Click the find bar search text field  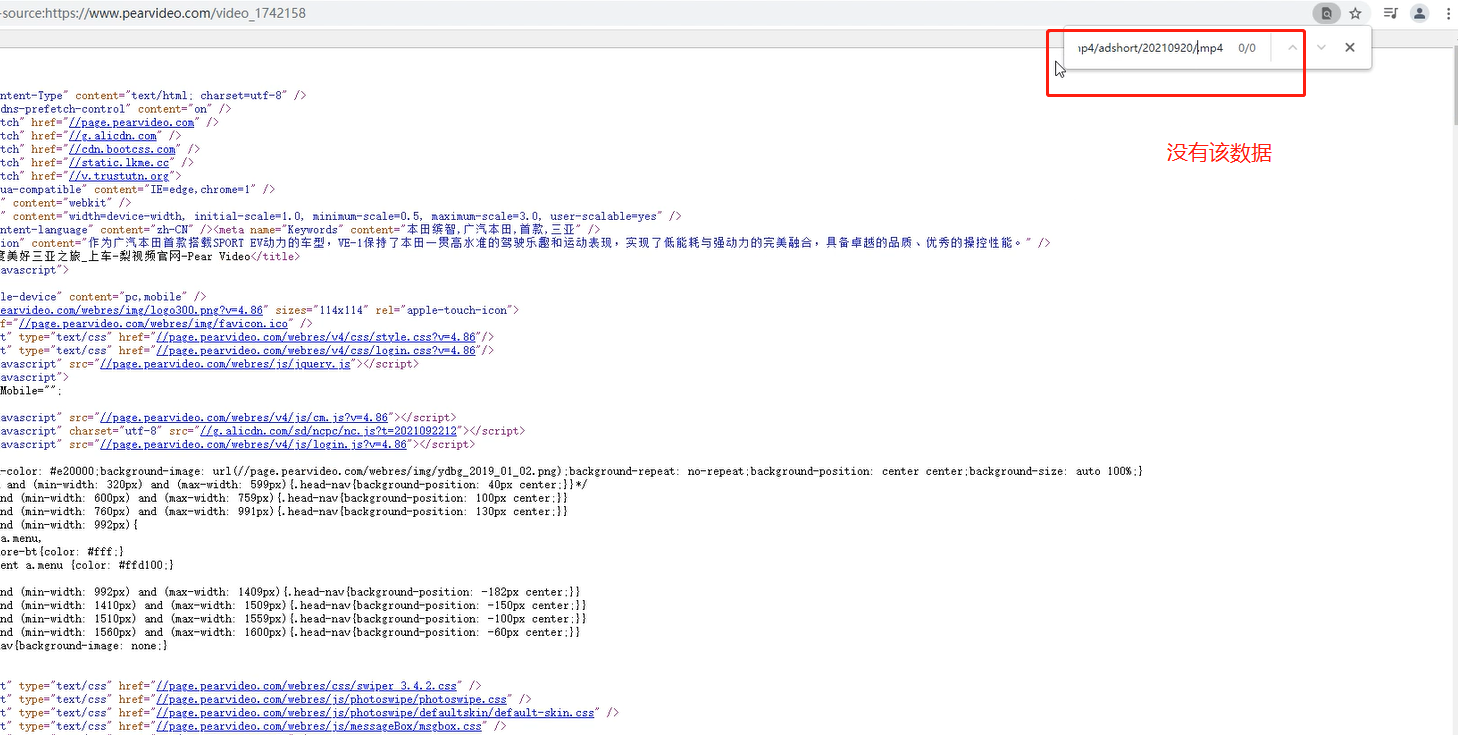(1149, 48)
